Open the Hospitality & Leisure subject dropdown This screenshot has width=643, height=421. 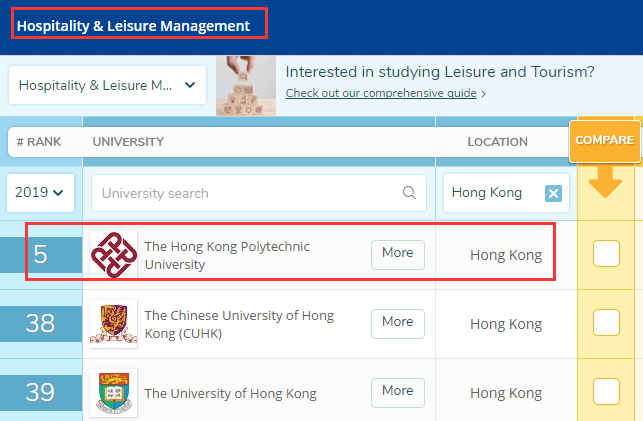[x=107, y=85]
